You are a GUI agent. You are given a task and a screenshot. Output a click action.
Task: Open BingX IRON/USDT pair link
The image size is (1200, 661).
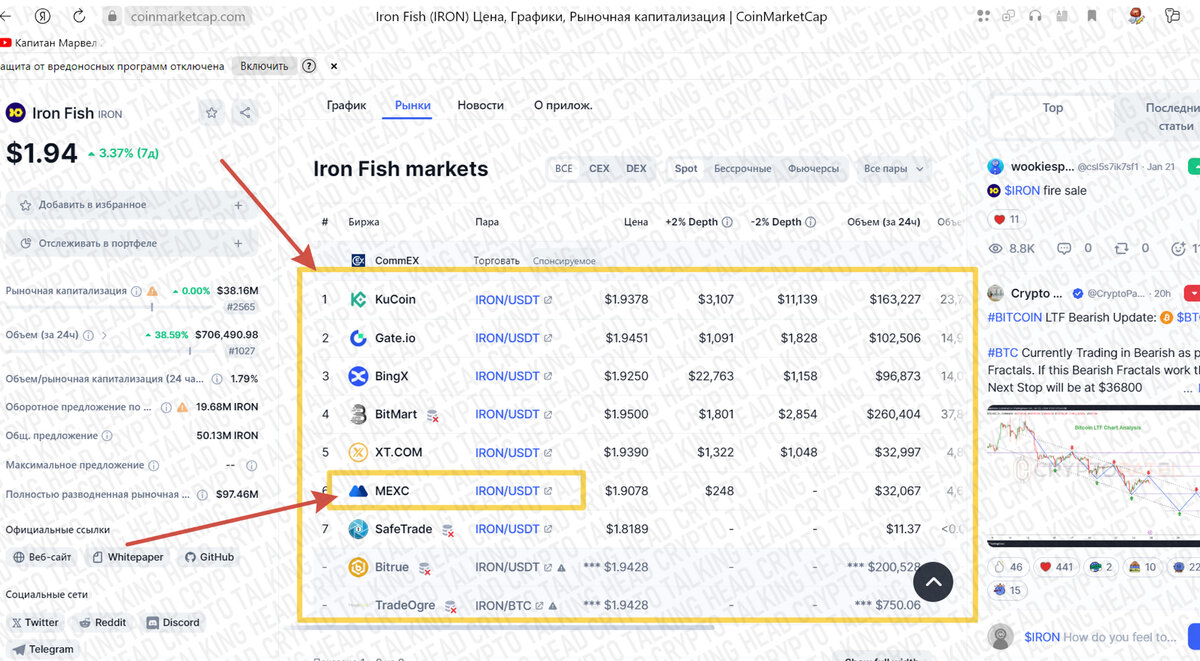point(507,376)
